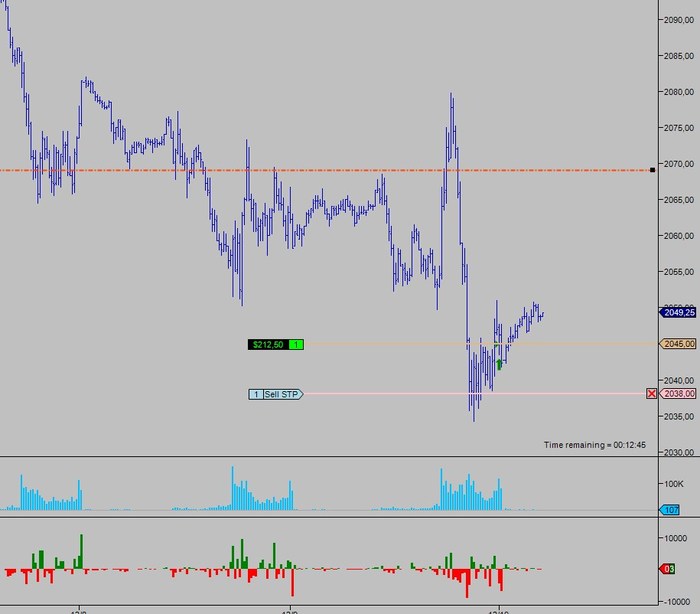The width and height of the screenshot is (700, 614).
Task: Click the 10000 delta axis label
Action: point(675,538)
